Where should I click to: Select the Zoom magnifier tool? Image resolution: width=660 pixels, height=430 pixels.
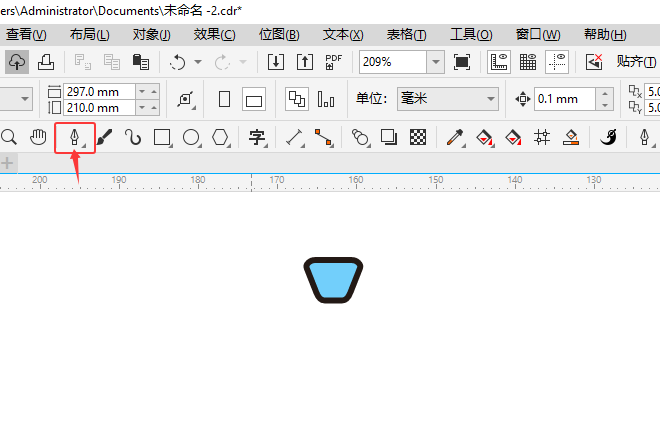coord(9,137)
